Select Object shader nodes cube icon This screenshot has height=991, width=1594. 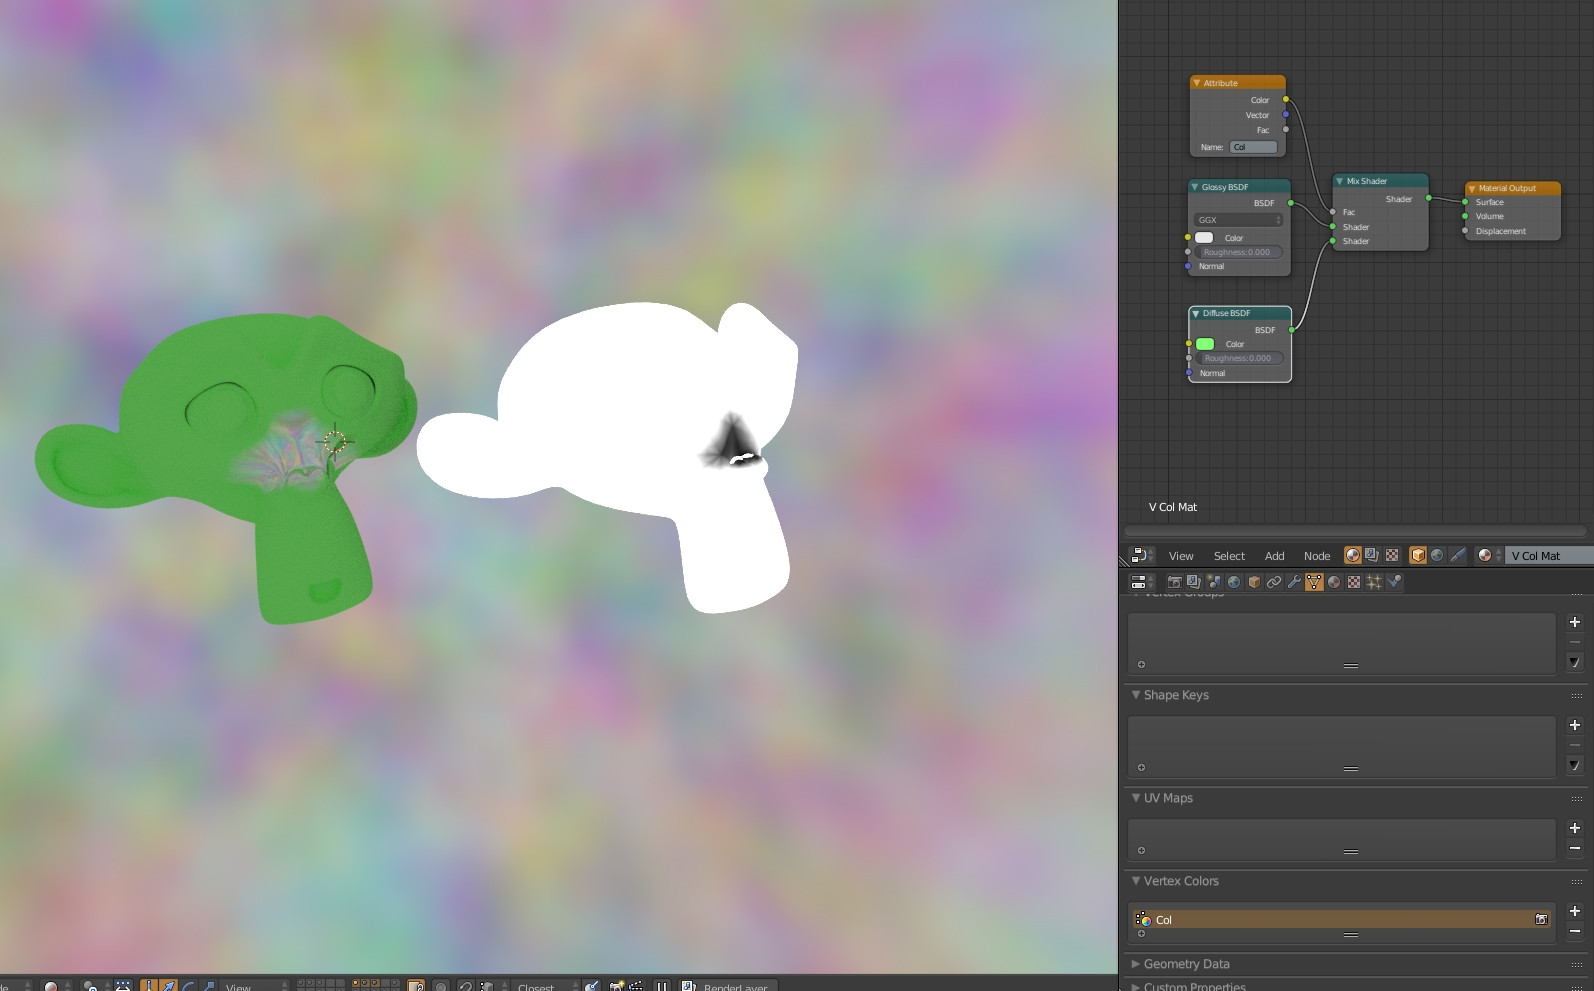click(x=1417, y=555)
